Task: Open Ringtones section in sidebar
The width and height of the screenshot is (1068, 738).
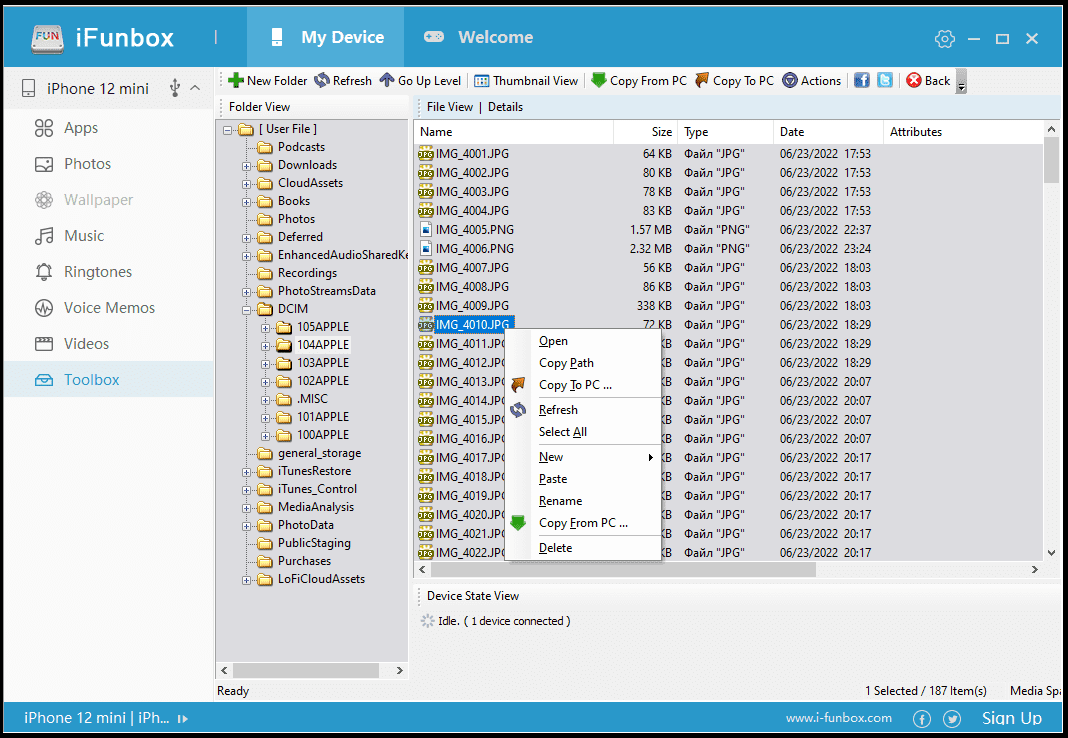Action: click(83, 272)
